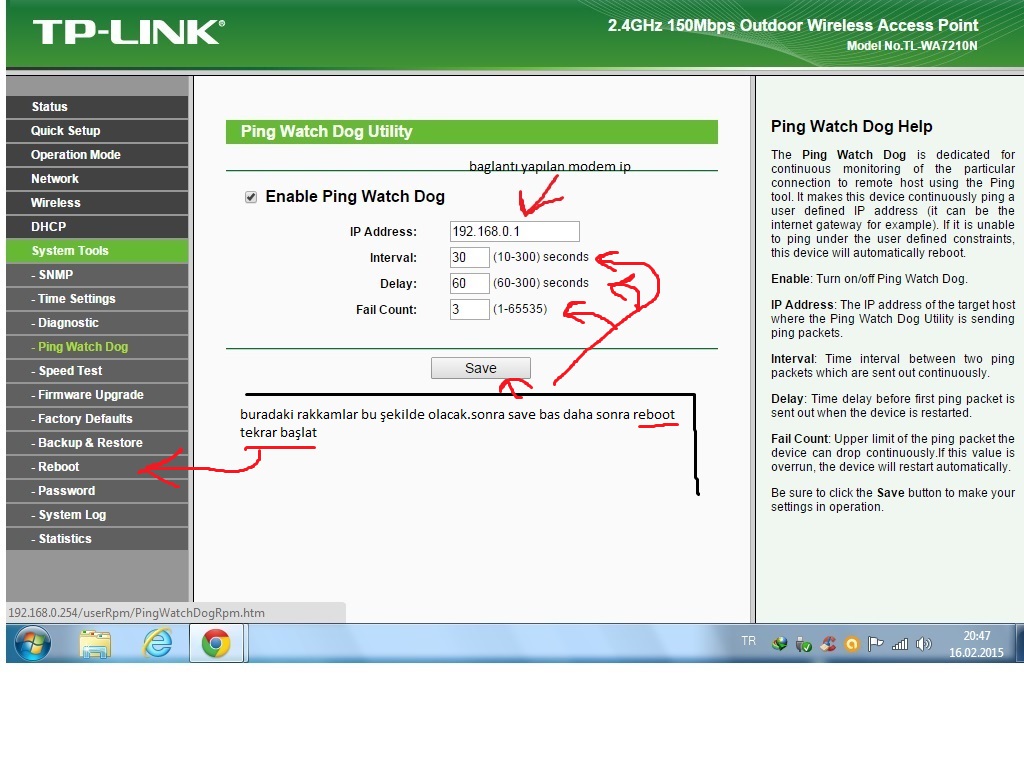This screenshot has width=1024, height=768.
Task: Click the 'Enable Ping Watch Dog' label
Action: (355, 197)
